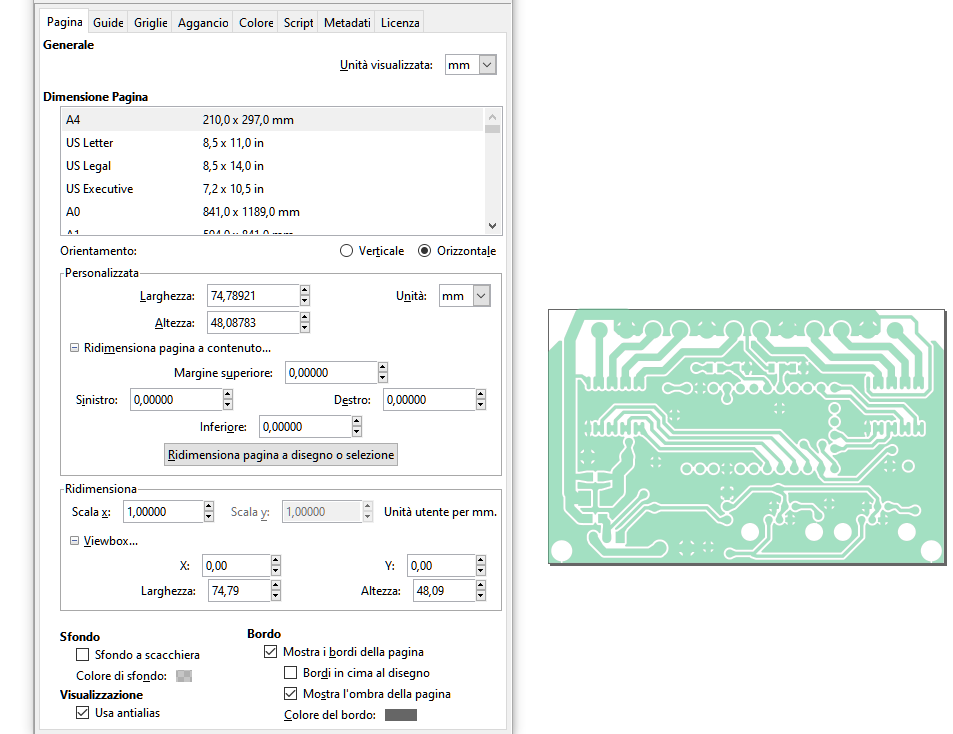
Task: Increase Margine superiore with up arrow
Action: pos(382,368)
